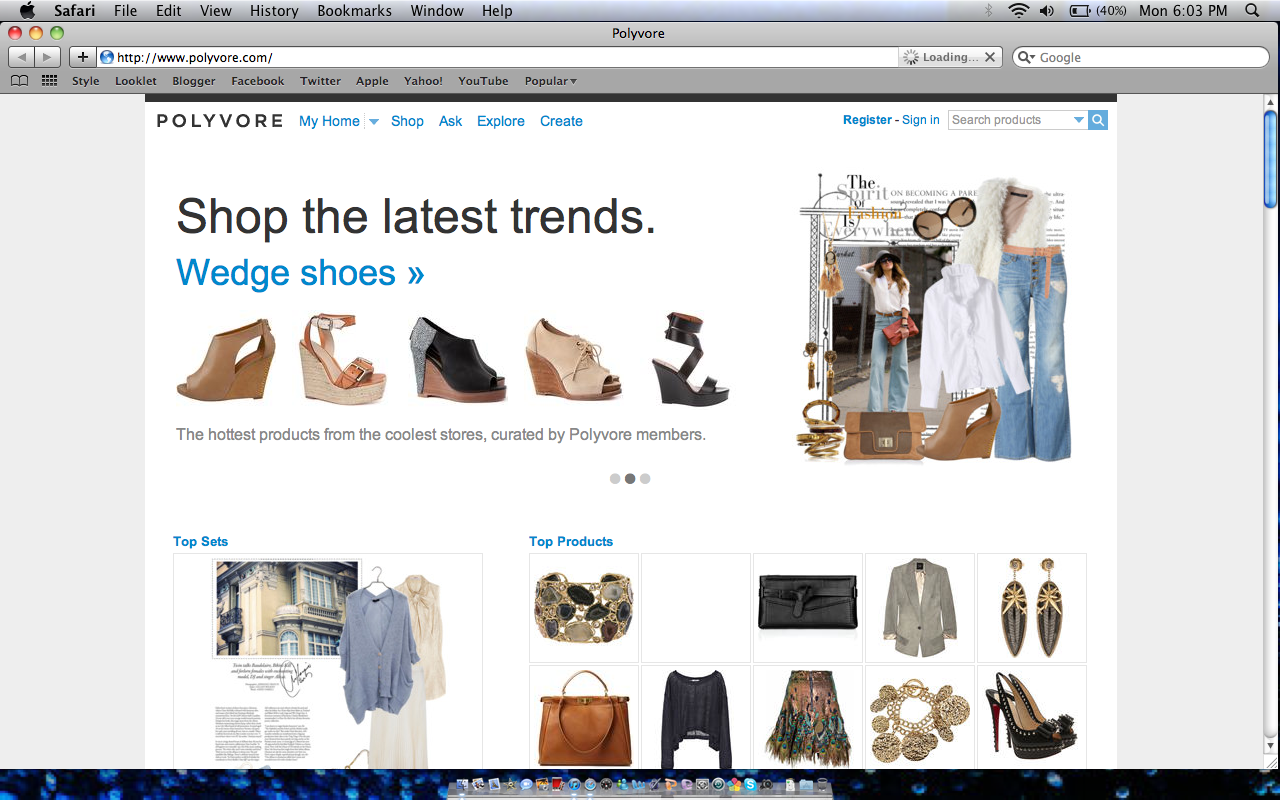1280x800 pixels.
Task: Click the volume speaker icon
Action: (1047, 10)
